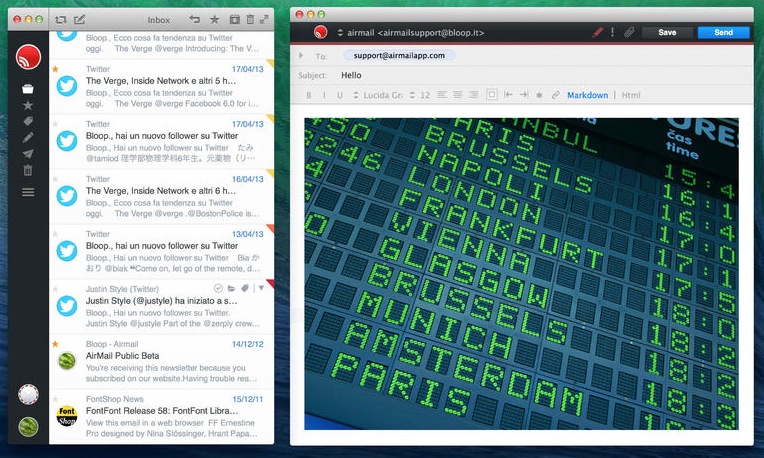This screenshot has height=458, width=764.
Task: Click the Send button
Action: pyautogui.click(x=723, y=32)
